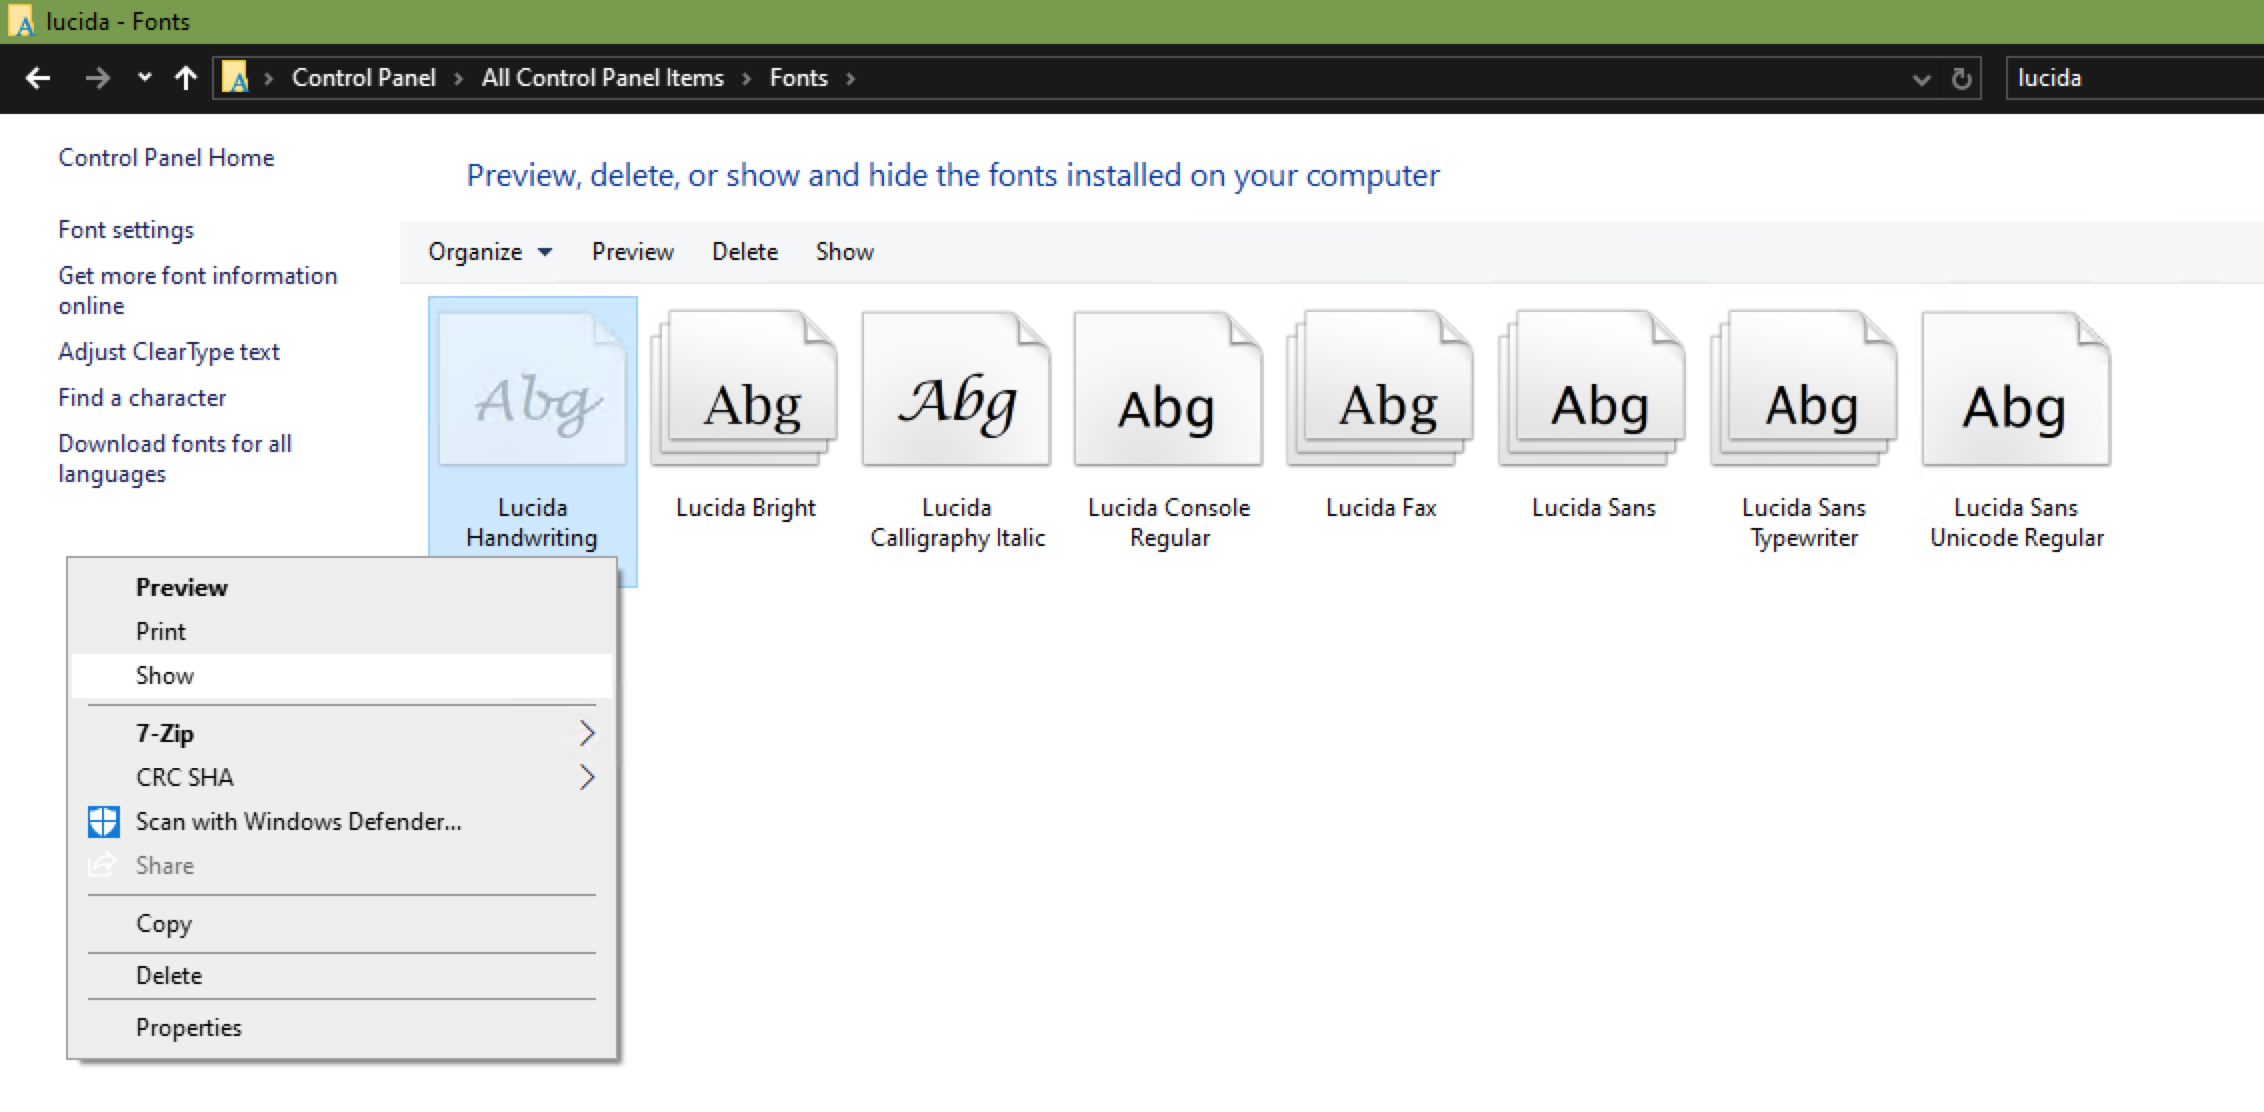This screenshot has width=2264, height=1112.
Task: Click the refresh button in address bar
Action: 1961,78
